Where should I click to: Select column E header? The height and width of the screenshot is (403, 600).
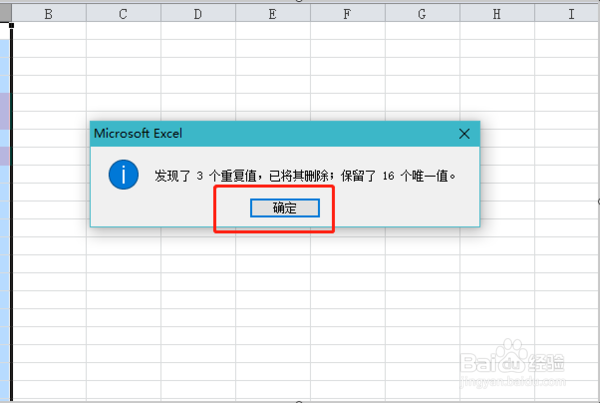(272, 14)
